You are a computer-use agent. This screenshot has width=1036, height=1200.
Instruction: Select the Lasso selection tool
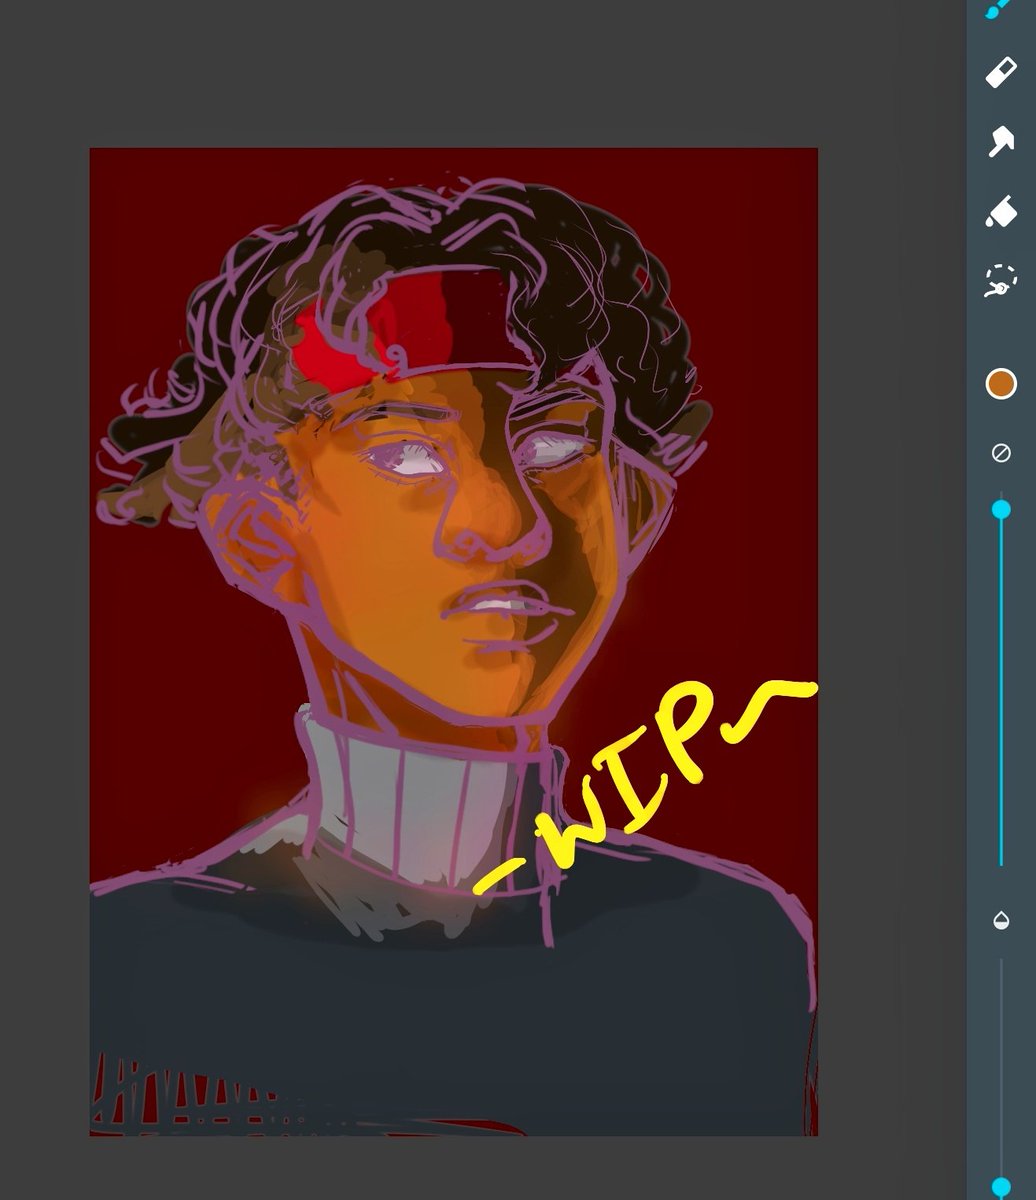click(1001, 282)
